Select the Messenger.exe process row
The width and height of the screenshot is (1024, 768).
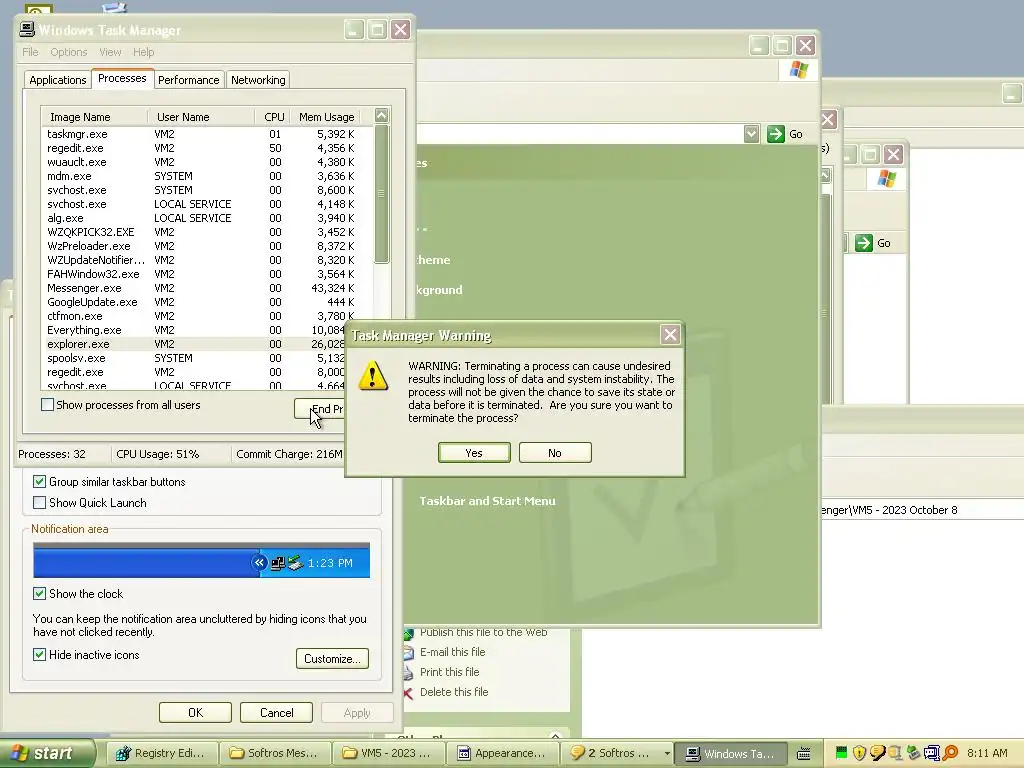(x=207, y=288)
